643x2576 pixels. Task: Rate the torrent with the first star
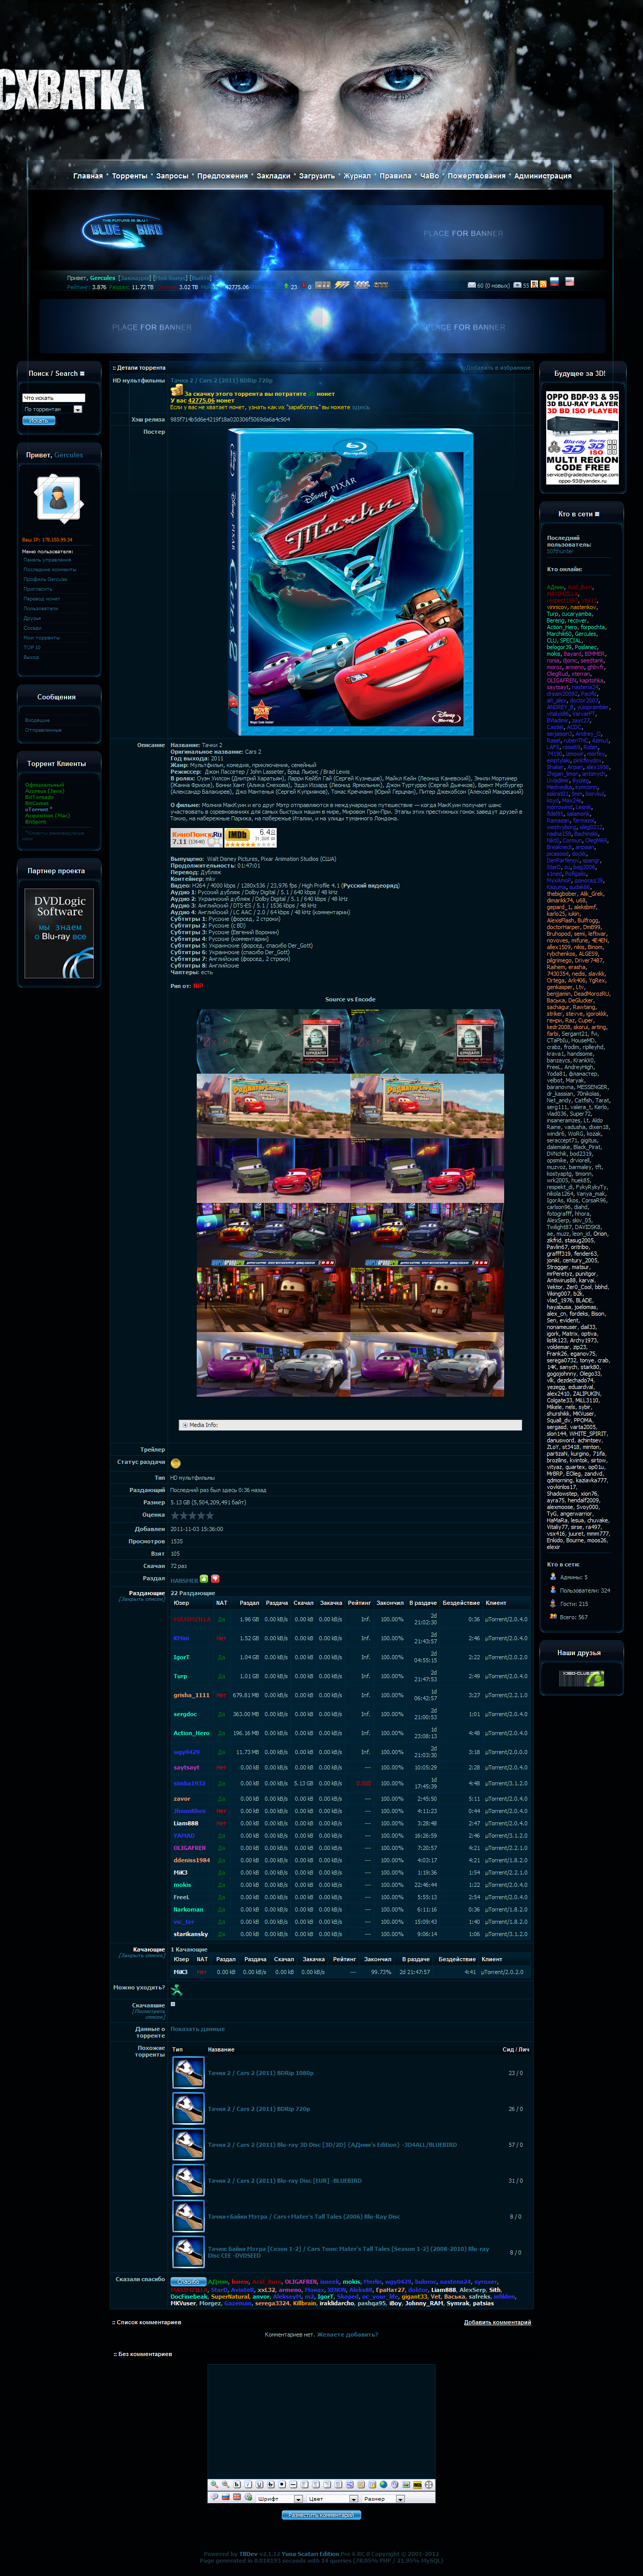175,1515
